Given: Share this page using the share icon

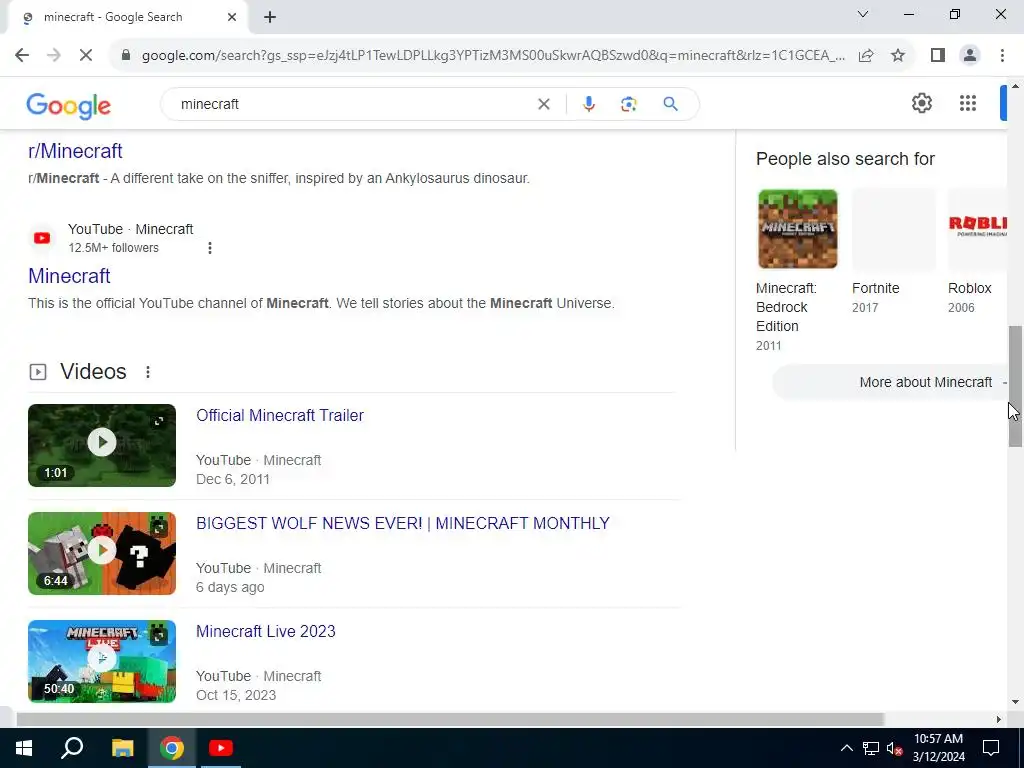Looking at the screenshot, I should click(866, 56).
